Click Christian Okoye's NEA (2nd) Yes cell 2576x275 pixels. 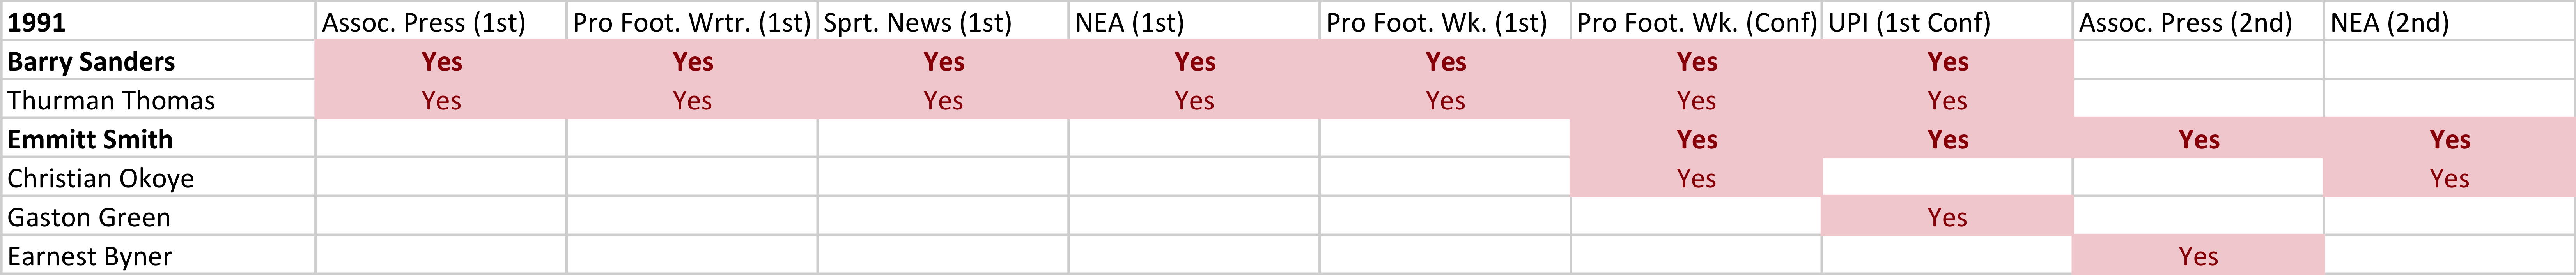2449,178
